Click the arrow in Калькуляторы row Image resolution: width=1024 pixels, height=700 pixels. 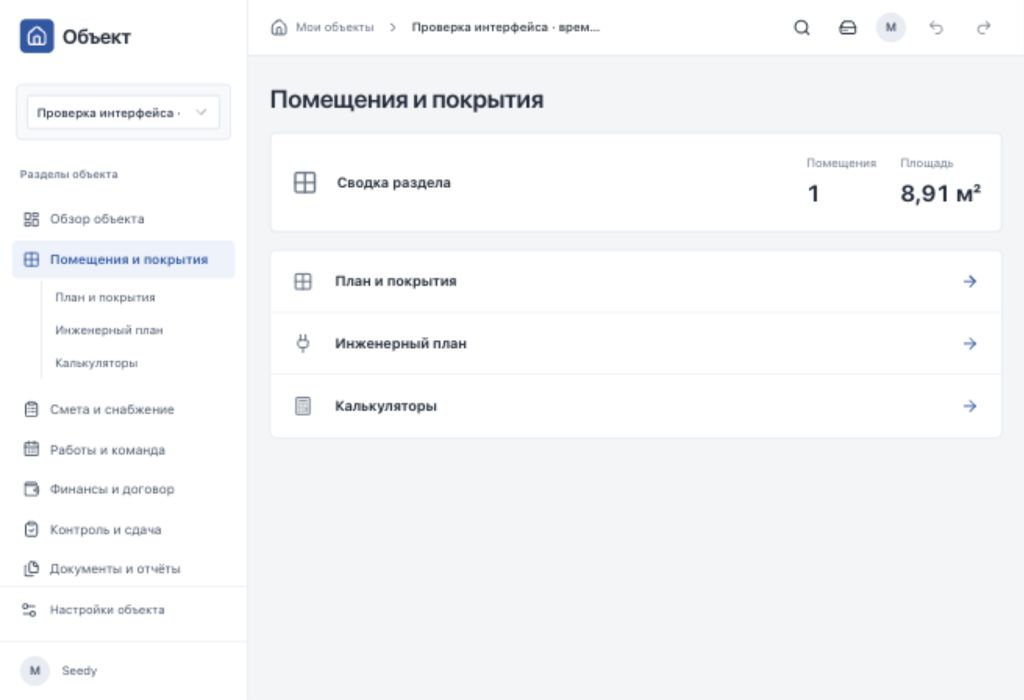pos(970,406)
